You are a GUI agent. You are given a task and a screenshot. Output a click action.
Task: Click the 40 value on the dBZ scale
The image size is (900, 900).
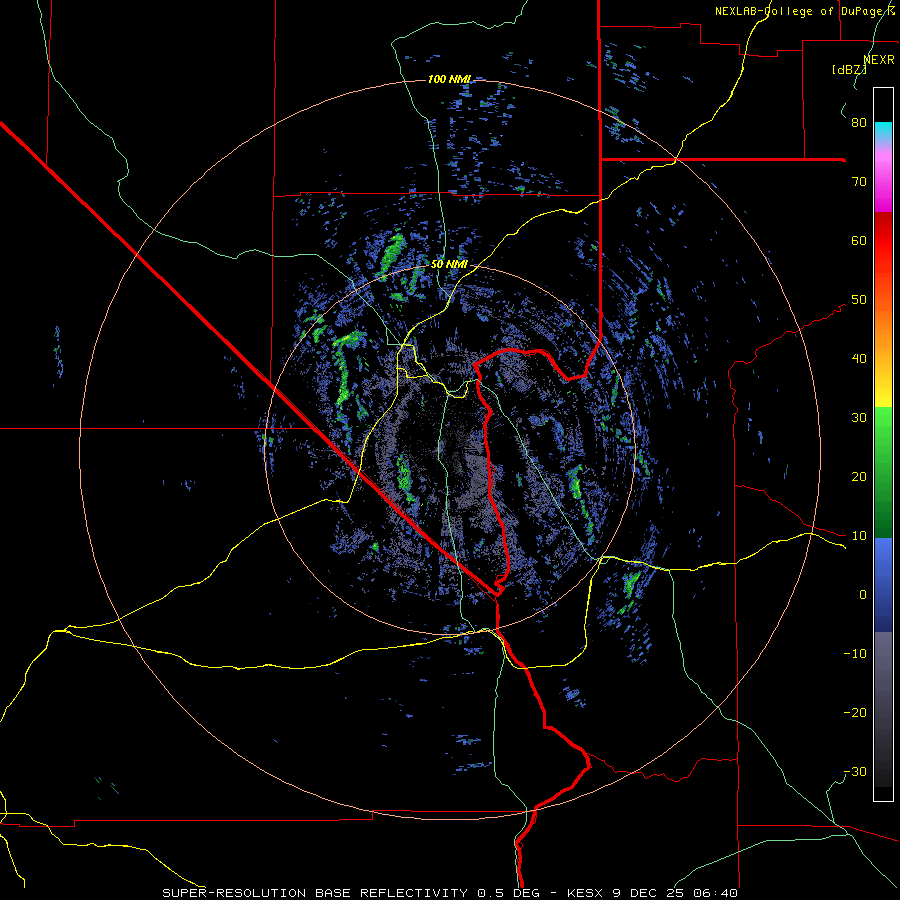[x=859, y=359]
